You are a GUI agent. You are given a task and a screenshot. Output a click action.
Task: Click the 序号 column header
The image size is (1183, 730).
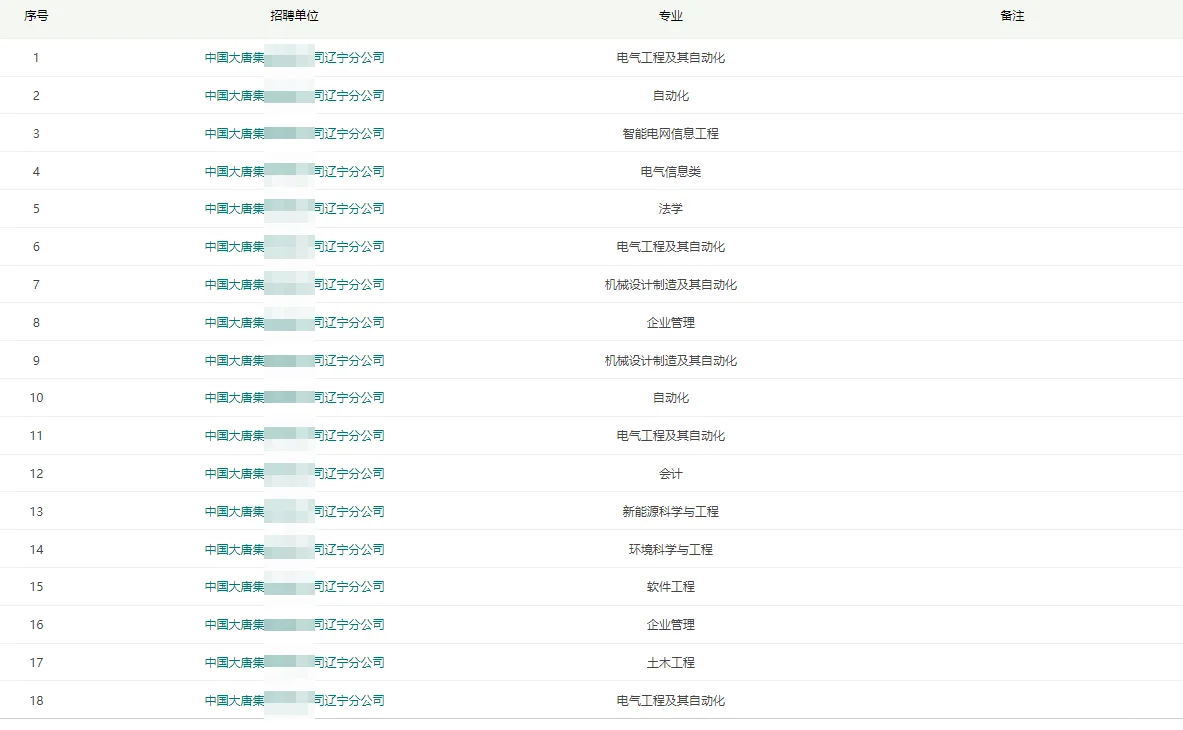[36, 16]
